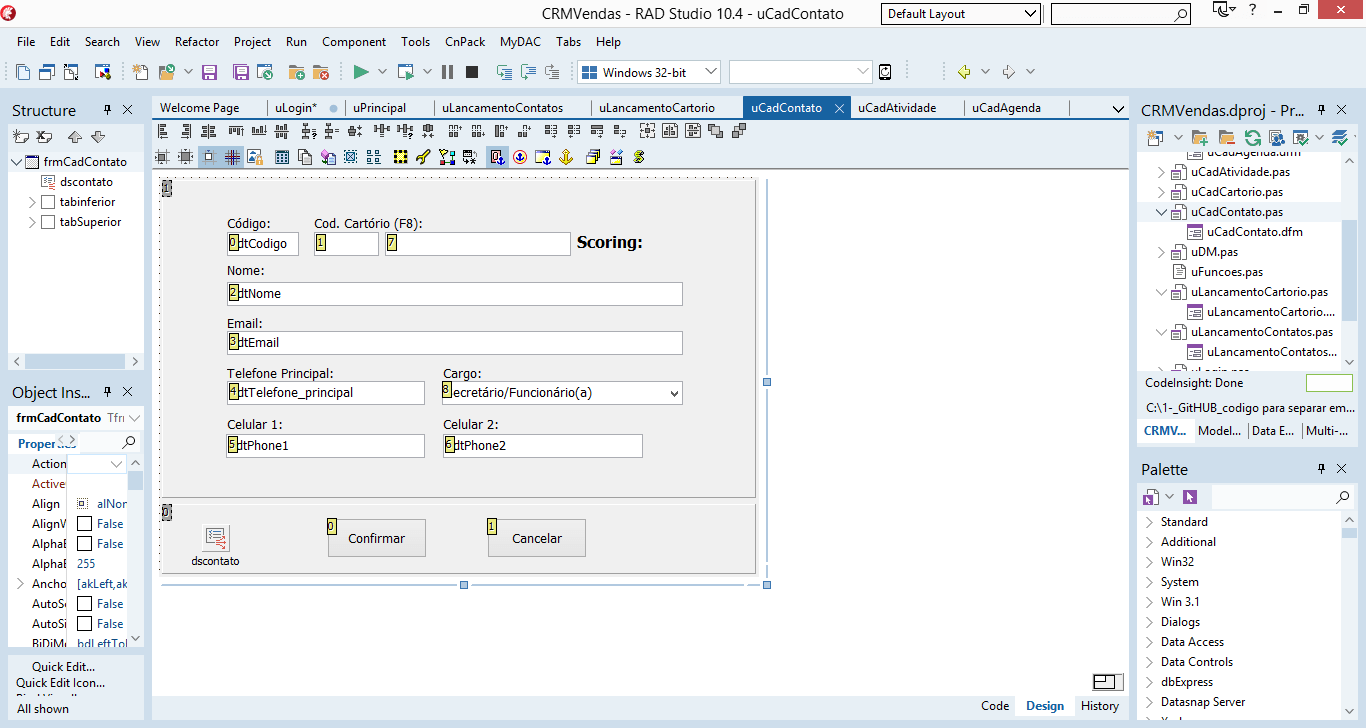Viewport: 1369px width, 728px height.
Task: Expand the Standard palette category
Action: tap(1150, 522)
